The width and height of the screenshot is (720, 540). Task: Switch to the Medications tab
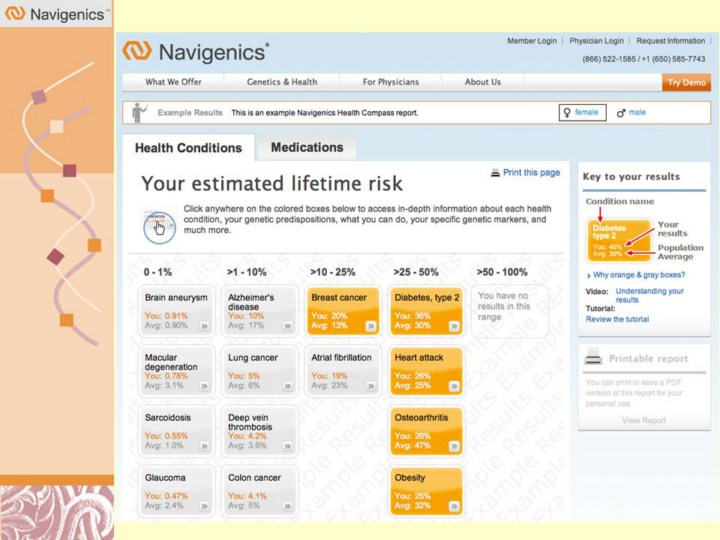click(x=306, y=148)
